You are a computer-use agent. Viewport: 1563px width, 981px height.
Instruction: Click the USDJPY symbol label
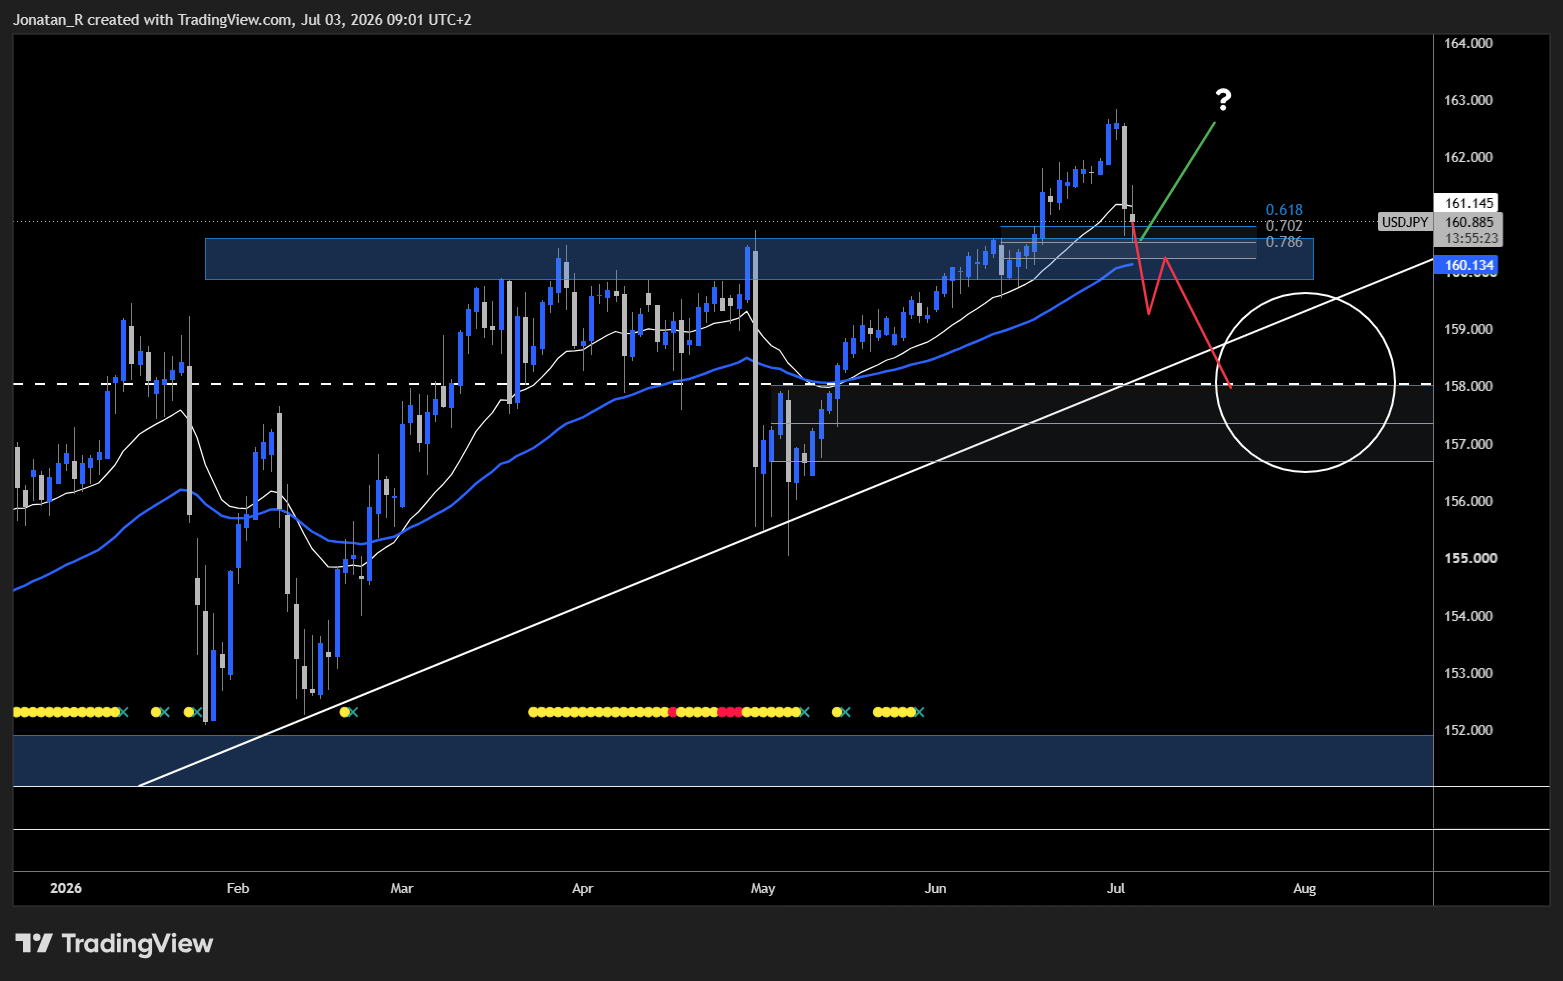1404,222
